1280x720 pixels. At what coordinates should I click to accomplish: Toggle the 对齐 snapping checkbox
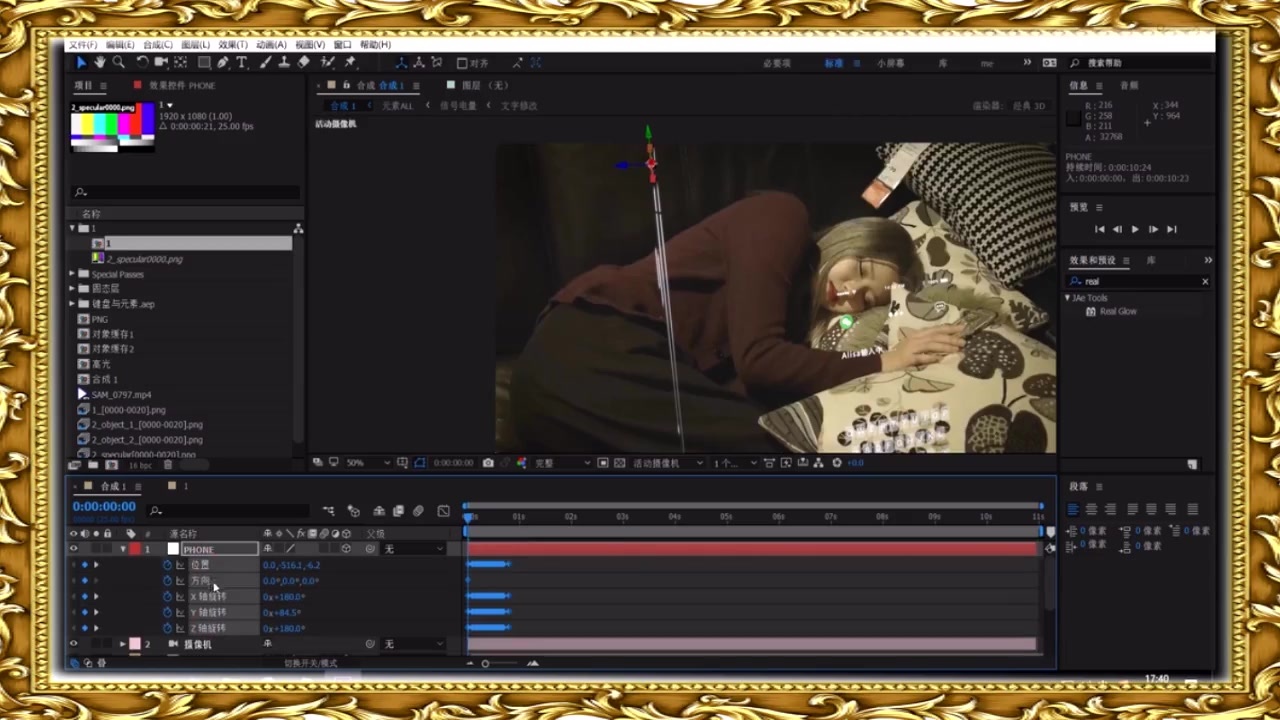462,63
